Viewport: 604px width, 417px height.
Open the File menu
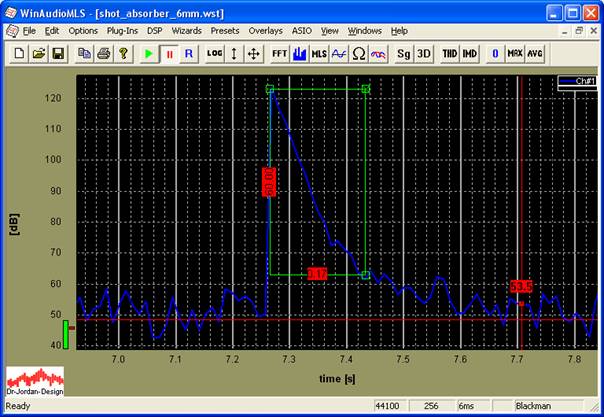coord(29,31)
